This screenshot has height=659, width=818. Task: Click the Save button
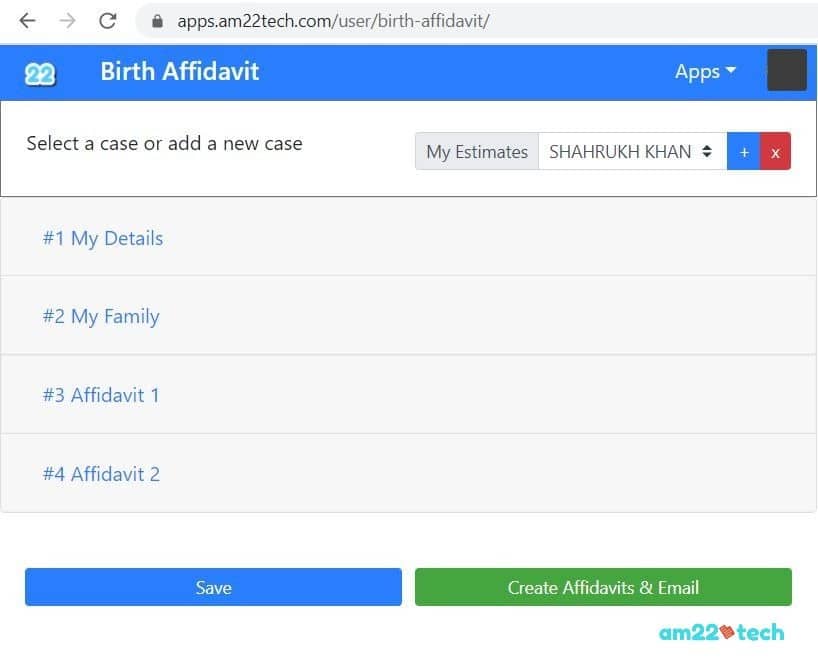(213, 587)
